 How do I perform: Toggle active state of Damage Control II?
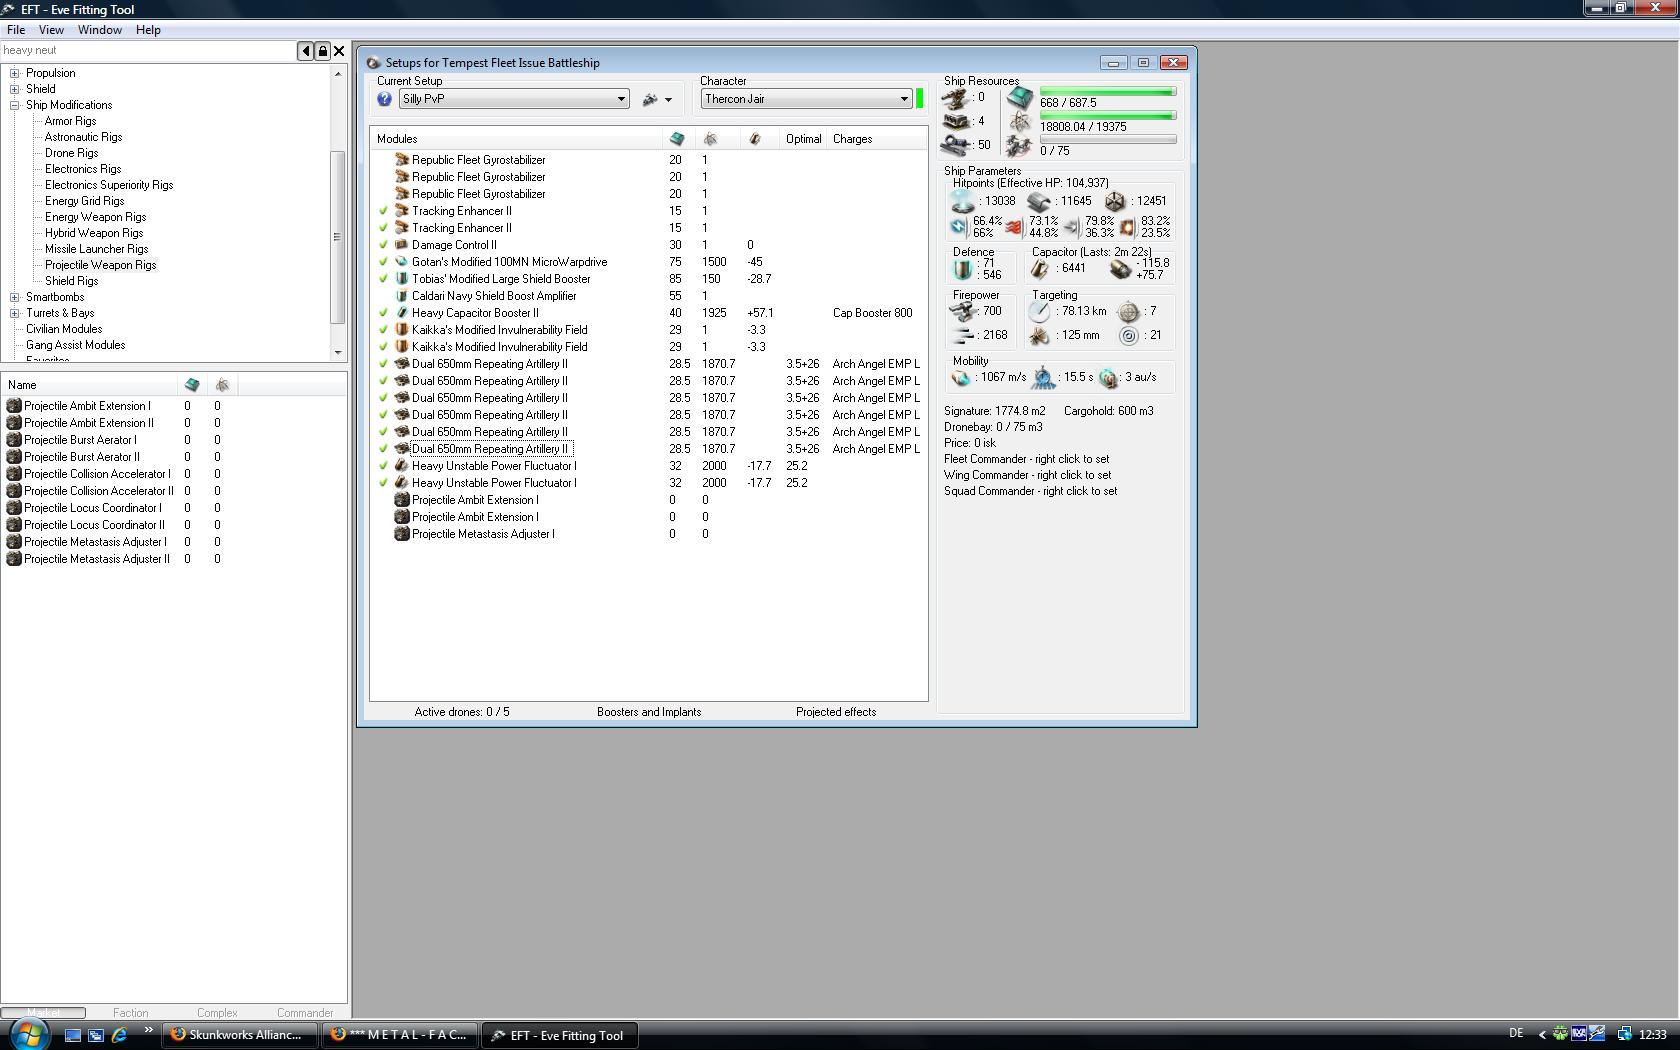click(383, 245)
